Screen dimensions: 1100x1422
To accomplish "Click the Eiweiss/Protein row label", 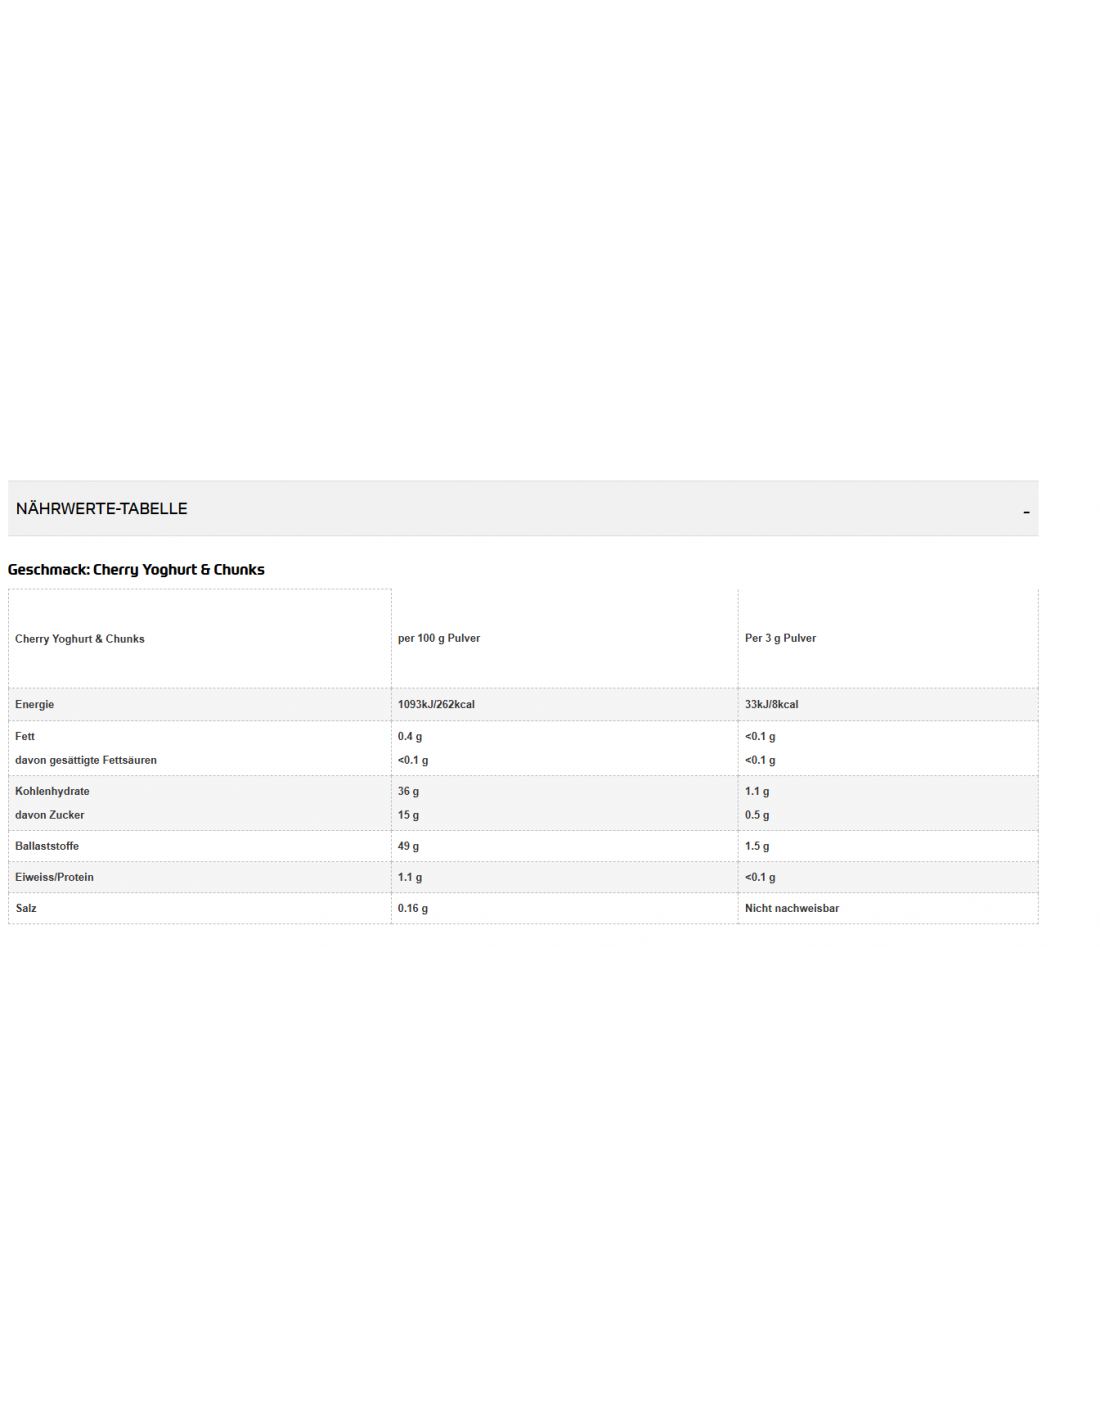I will [54, 878].
